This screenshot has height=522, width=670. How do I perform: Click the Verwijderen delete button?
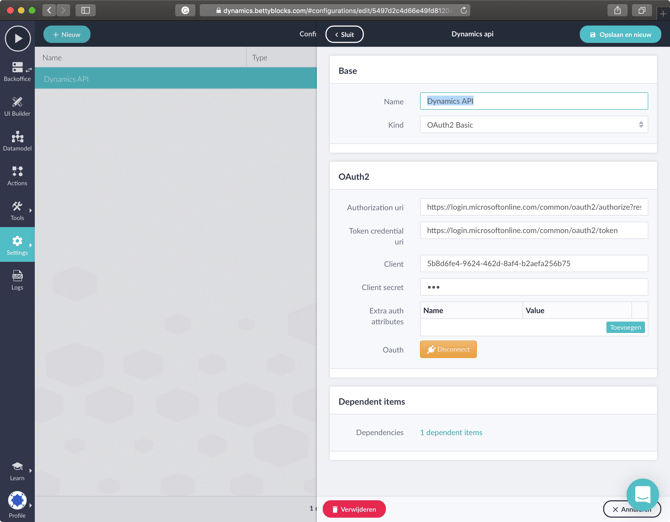[354, 509]
